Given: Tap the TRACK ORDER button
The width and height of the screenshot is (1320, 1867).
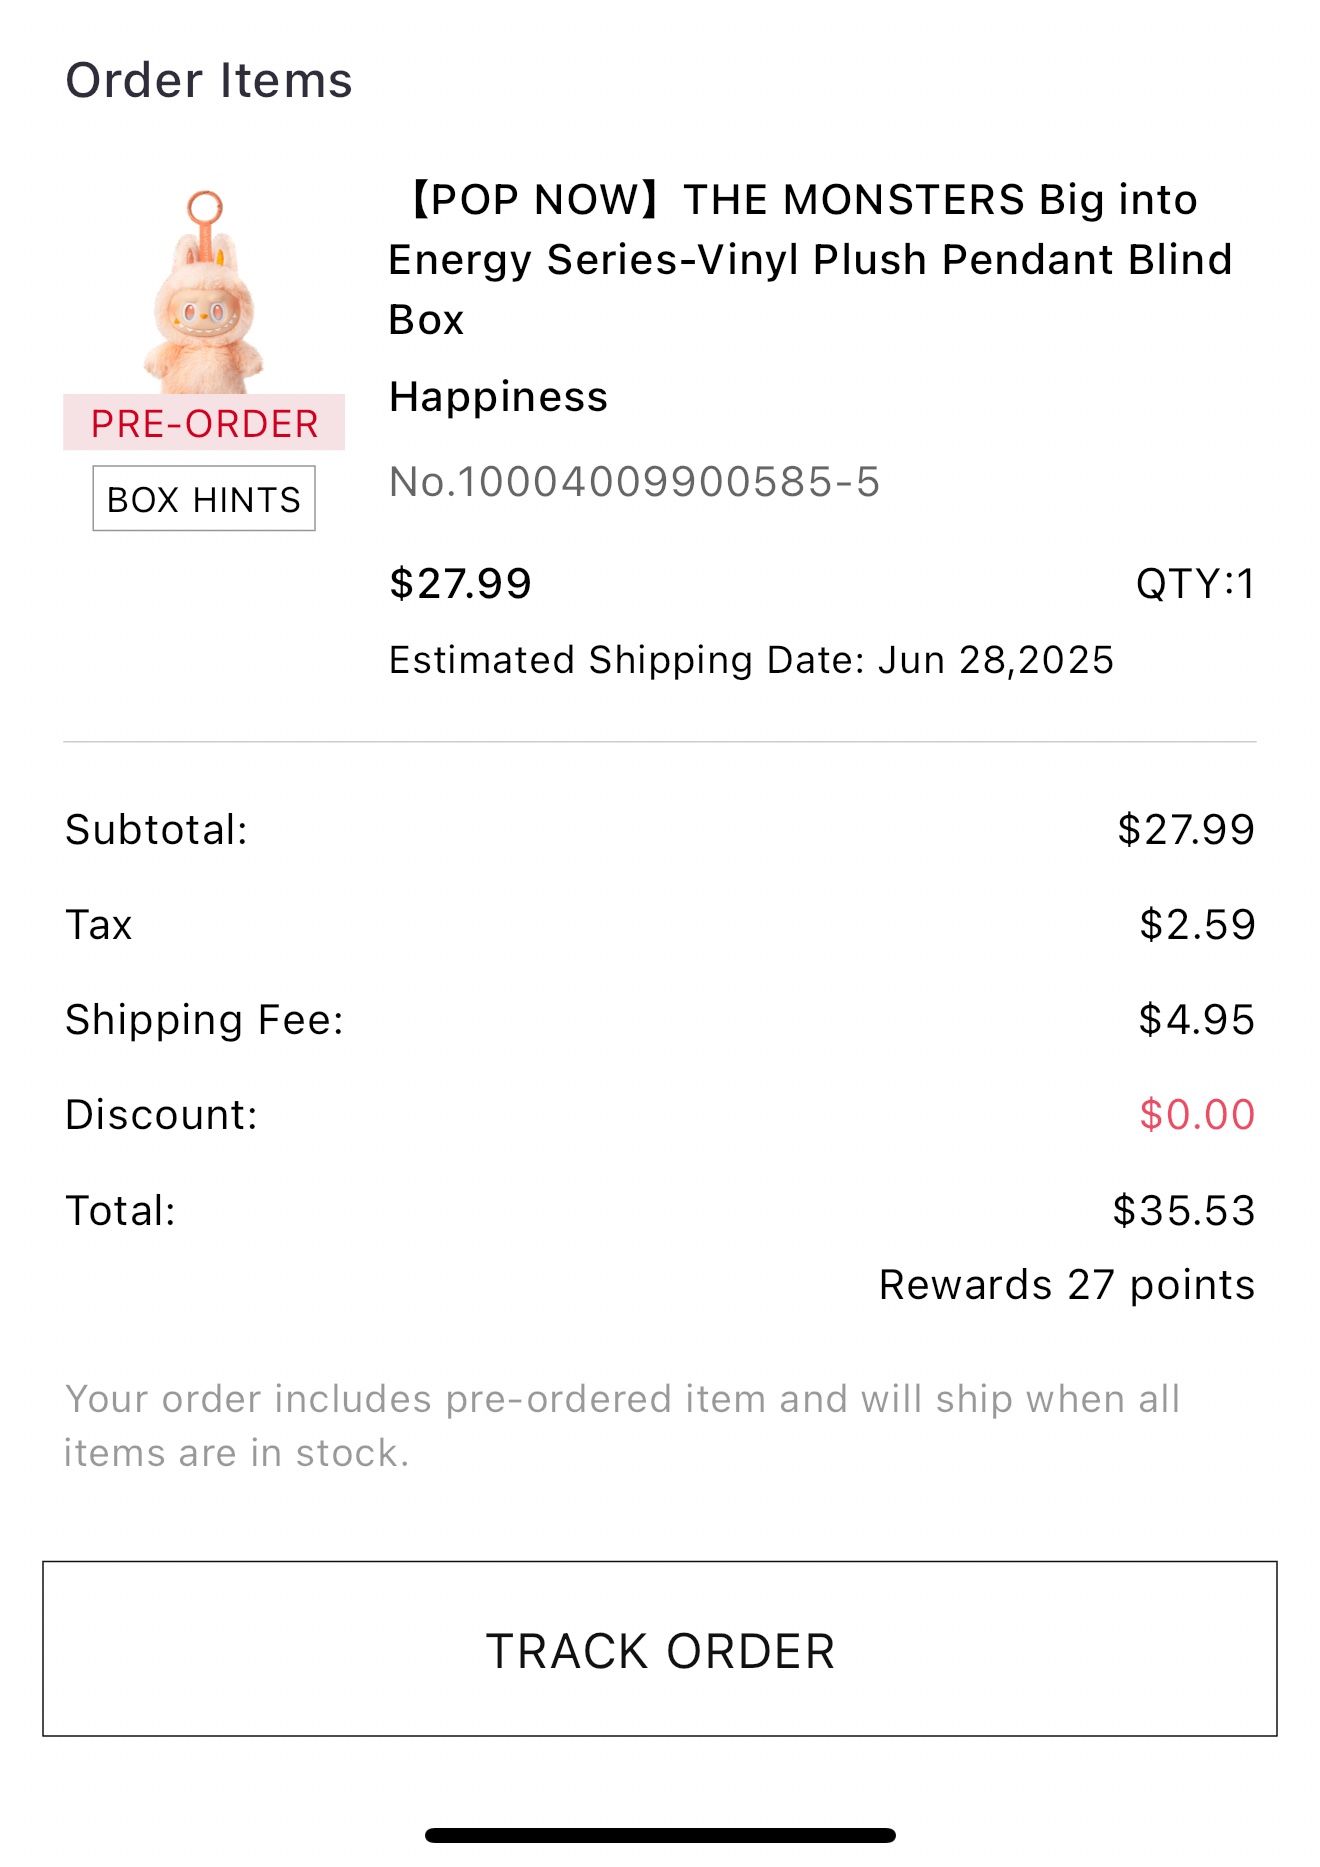Looking at the screenshot, I should [660, 1648].
